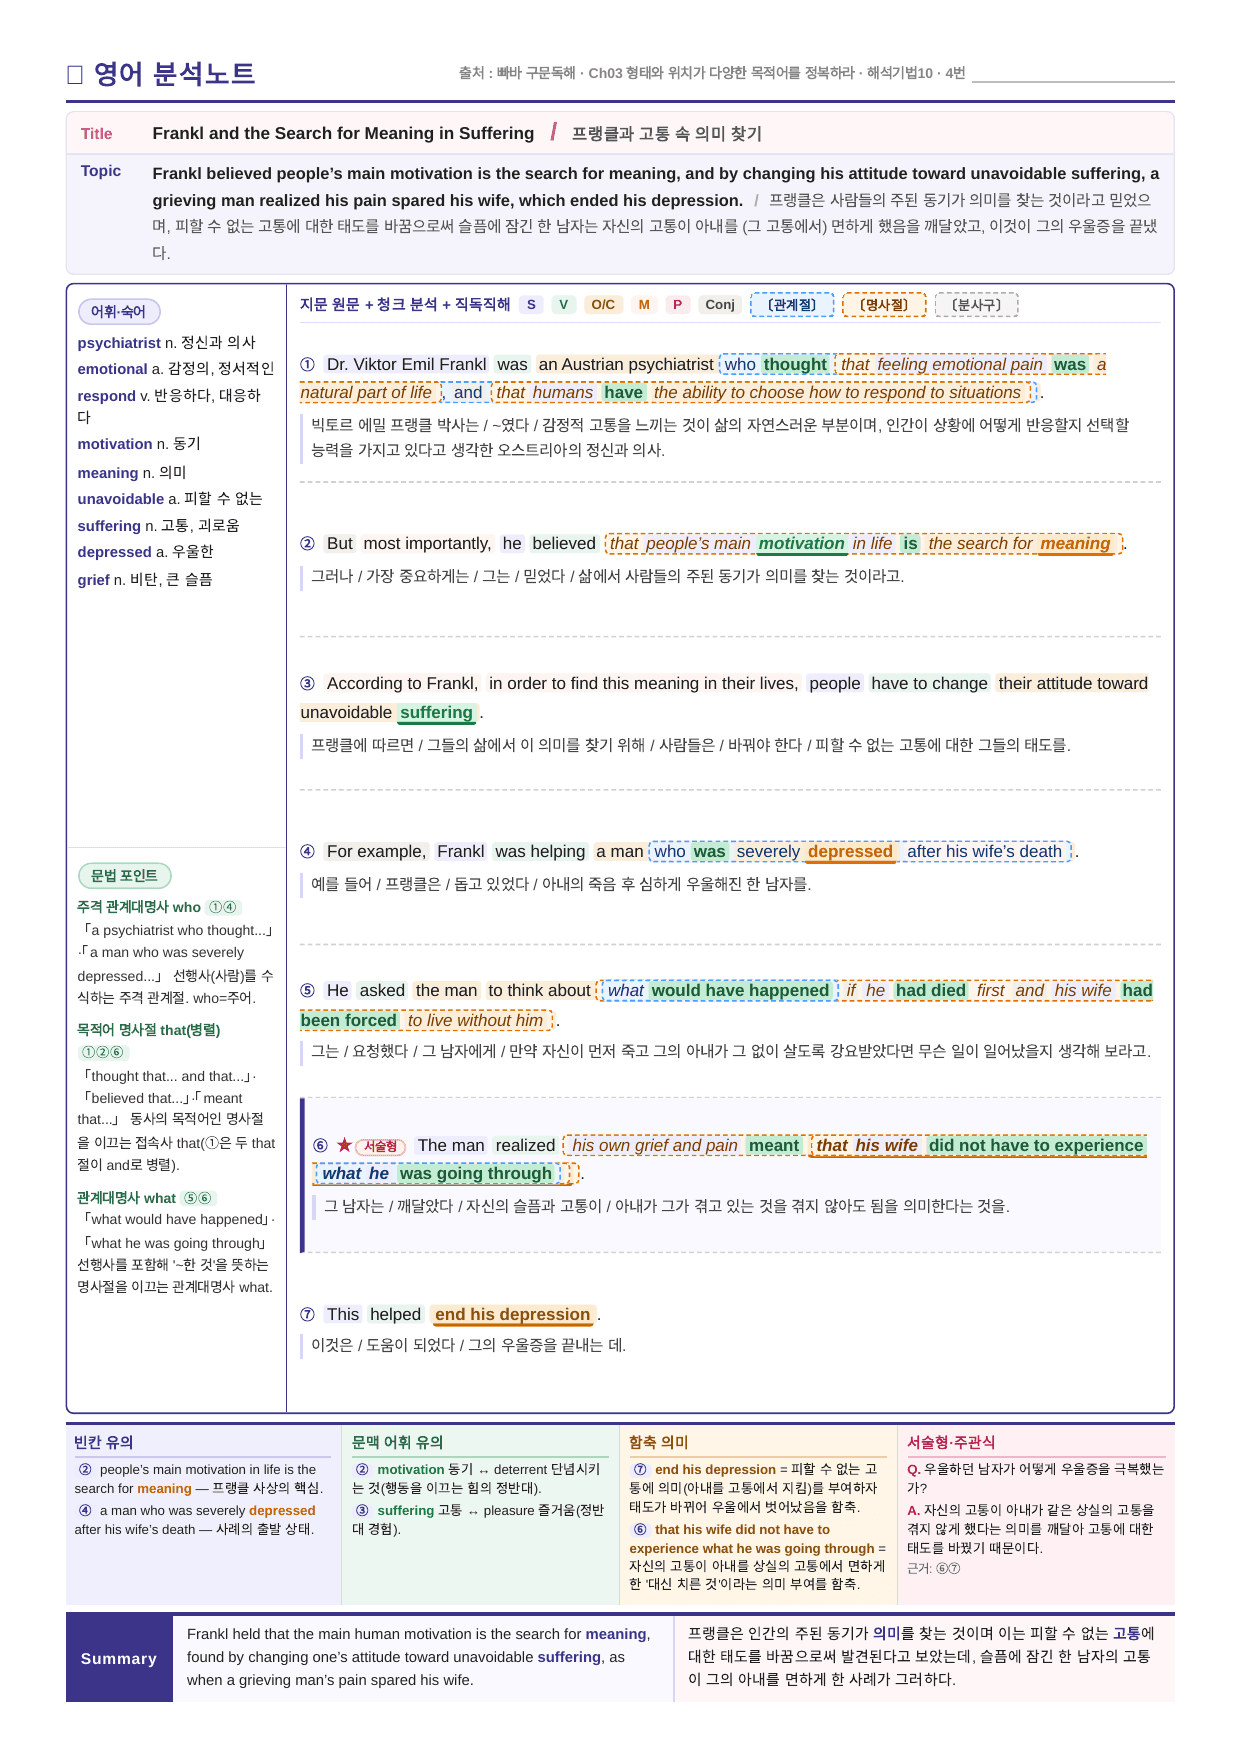1240x1754 pixels.
Task: Click the highlighted word motivation in sentence ②
Action: pyautogui.click(x=801, y=544)
